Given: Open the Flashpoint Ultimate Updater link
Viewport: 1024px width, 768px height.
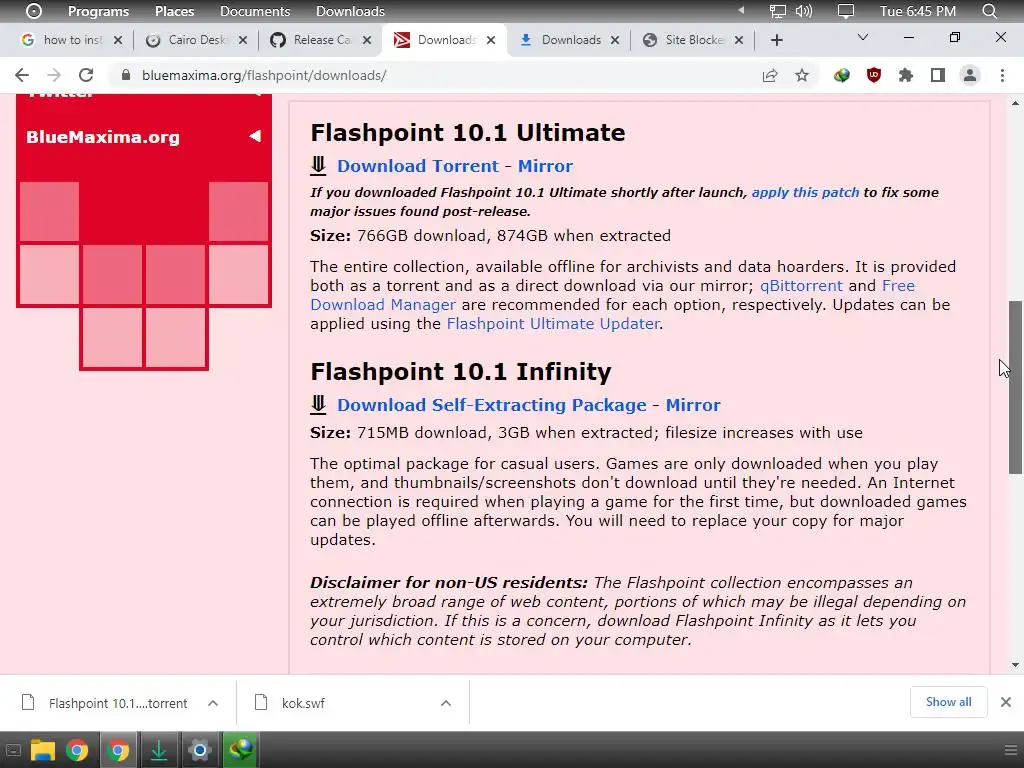Looking at the screenshot, I should point(552,323).
